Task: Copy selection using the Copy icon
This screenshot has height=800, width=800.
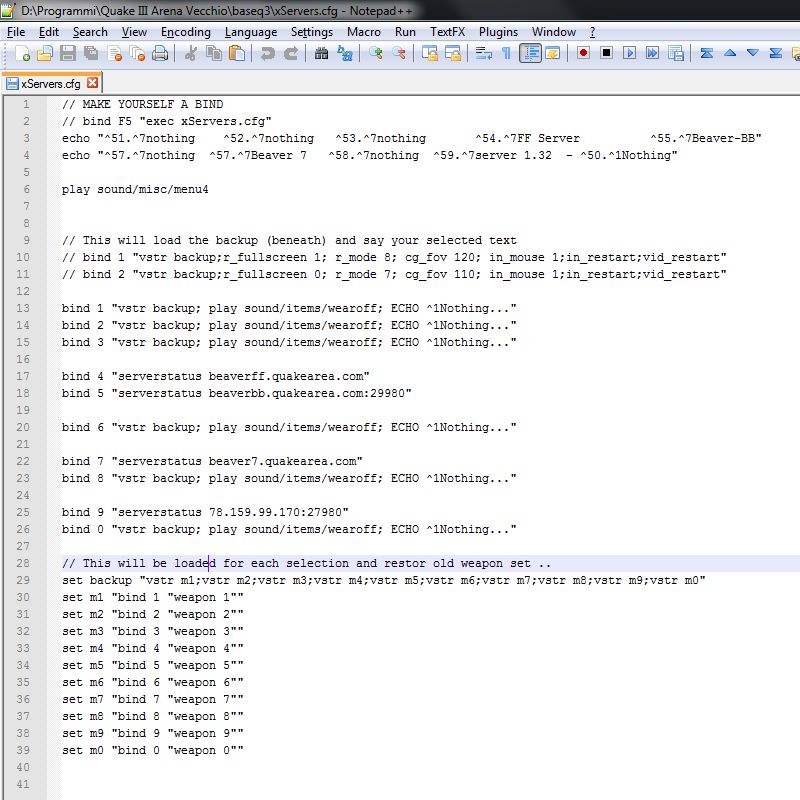Action: pyautogui.click(x=214, y=53)
